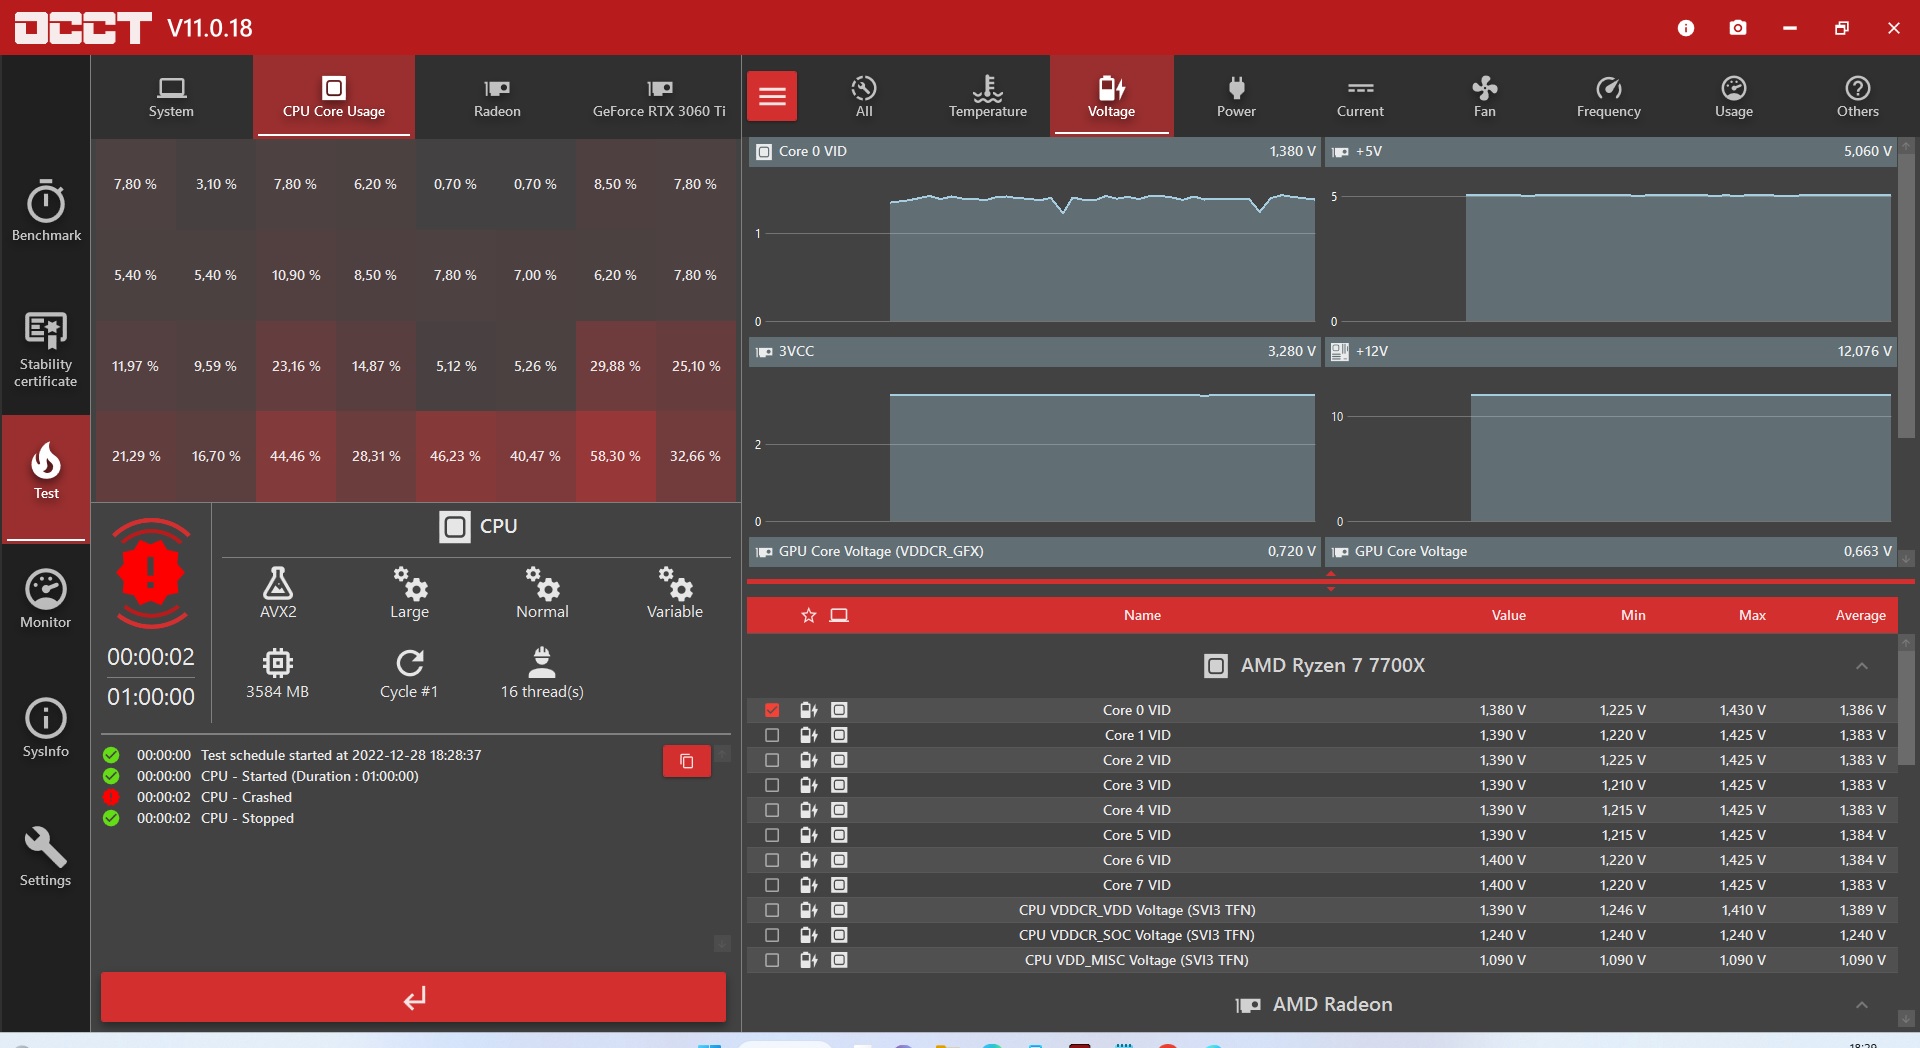Viewport: 1920px width, 1048px height.
Task: Click the Large data set gears icon
Action: tap(410, 582)
